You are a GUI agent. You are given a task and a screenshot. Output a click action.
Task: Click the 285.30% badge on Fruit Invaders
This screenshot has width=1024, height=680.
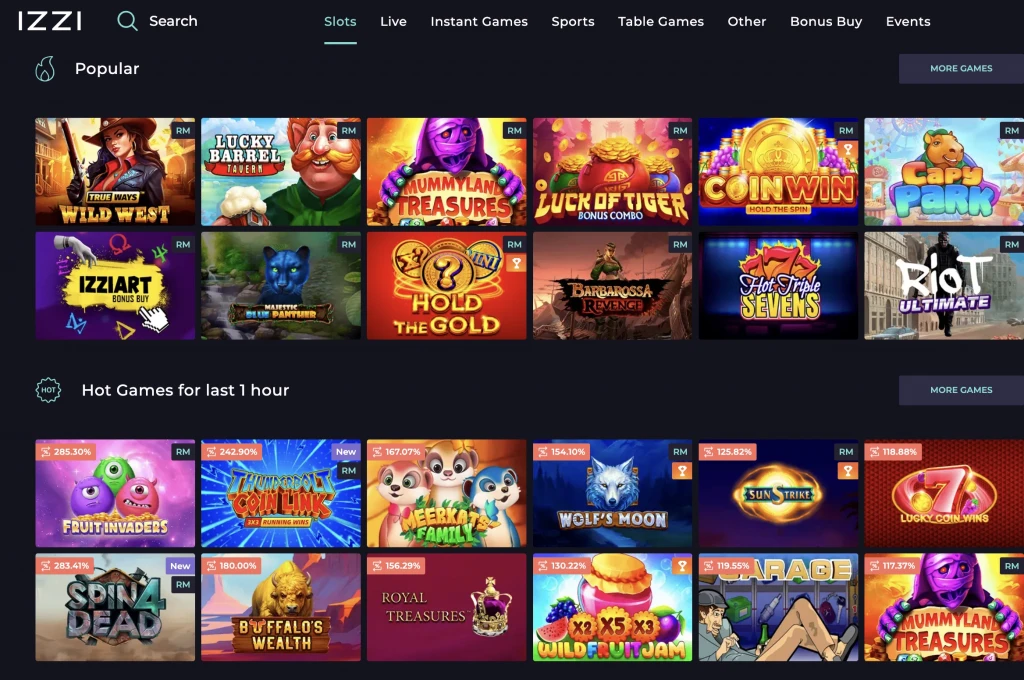[66, 451]
